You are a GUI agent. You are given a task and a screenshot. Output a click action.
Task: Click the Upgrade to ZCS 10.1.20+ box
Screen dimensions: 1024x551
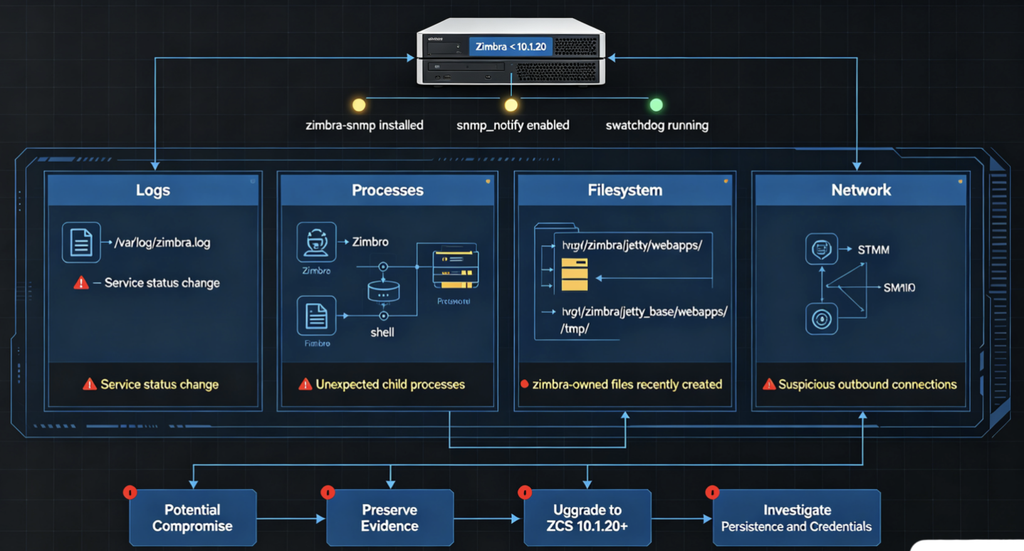[x=587, y=518]
